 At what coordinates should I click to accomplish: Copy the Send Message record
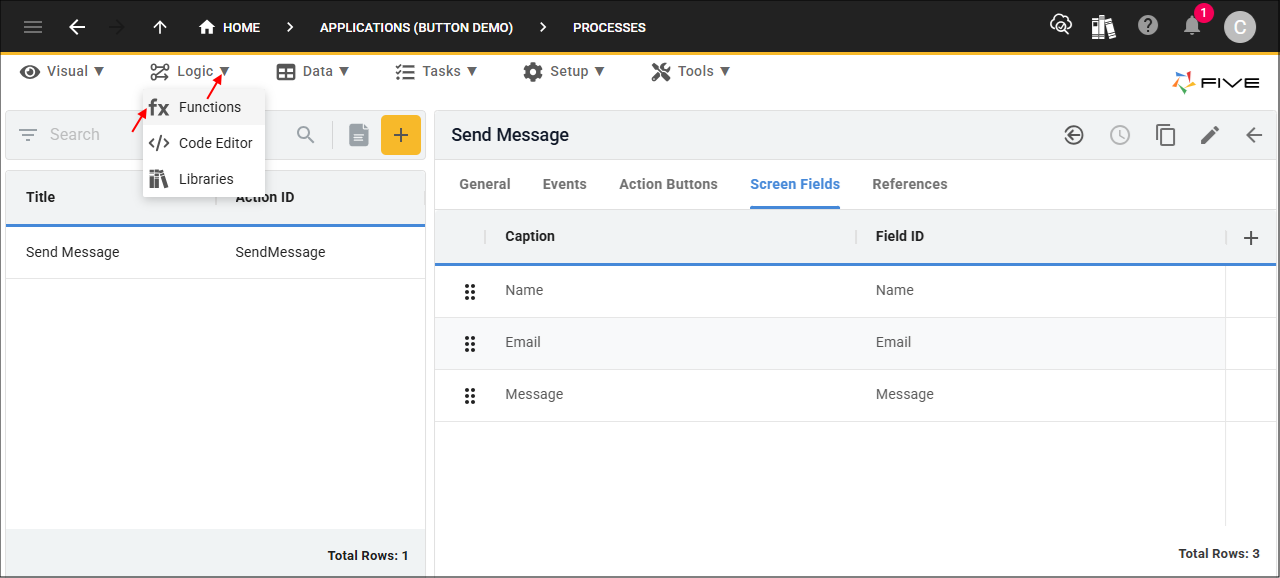point(1165,135)
